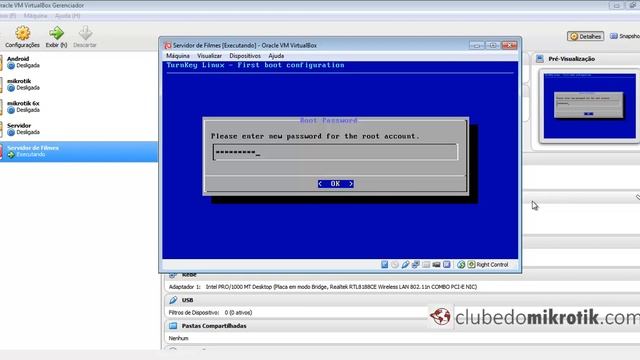The image size is (640, 360).
Task: Click the Pré-Visualização panel icon
Action: (x=540, y=59)
